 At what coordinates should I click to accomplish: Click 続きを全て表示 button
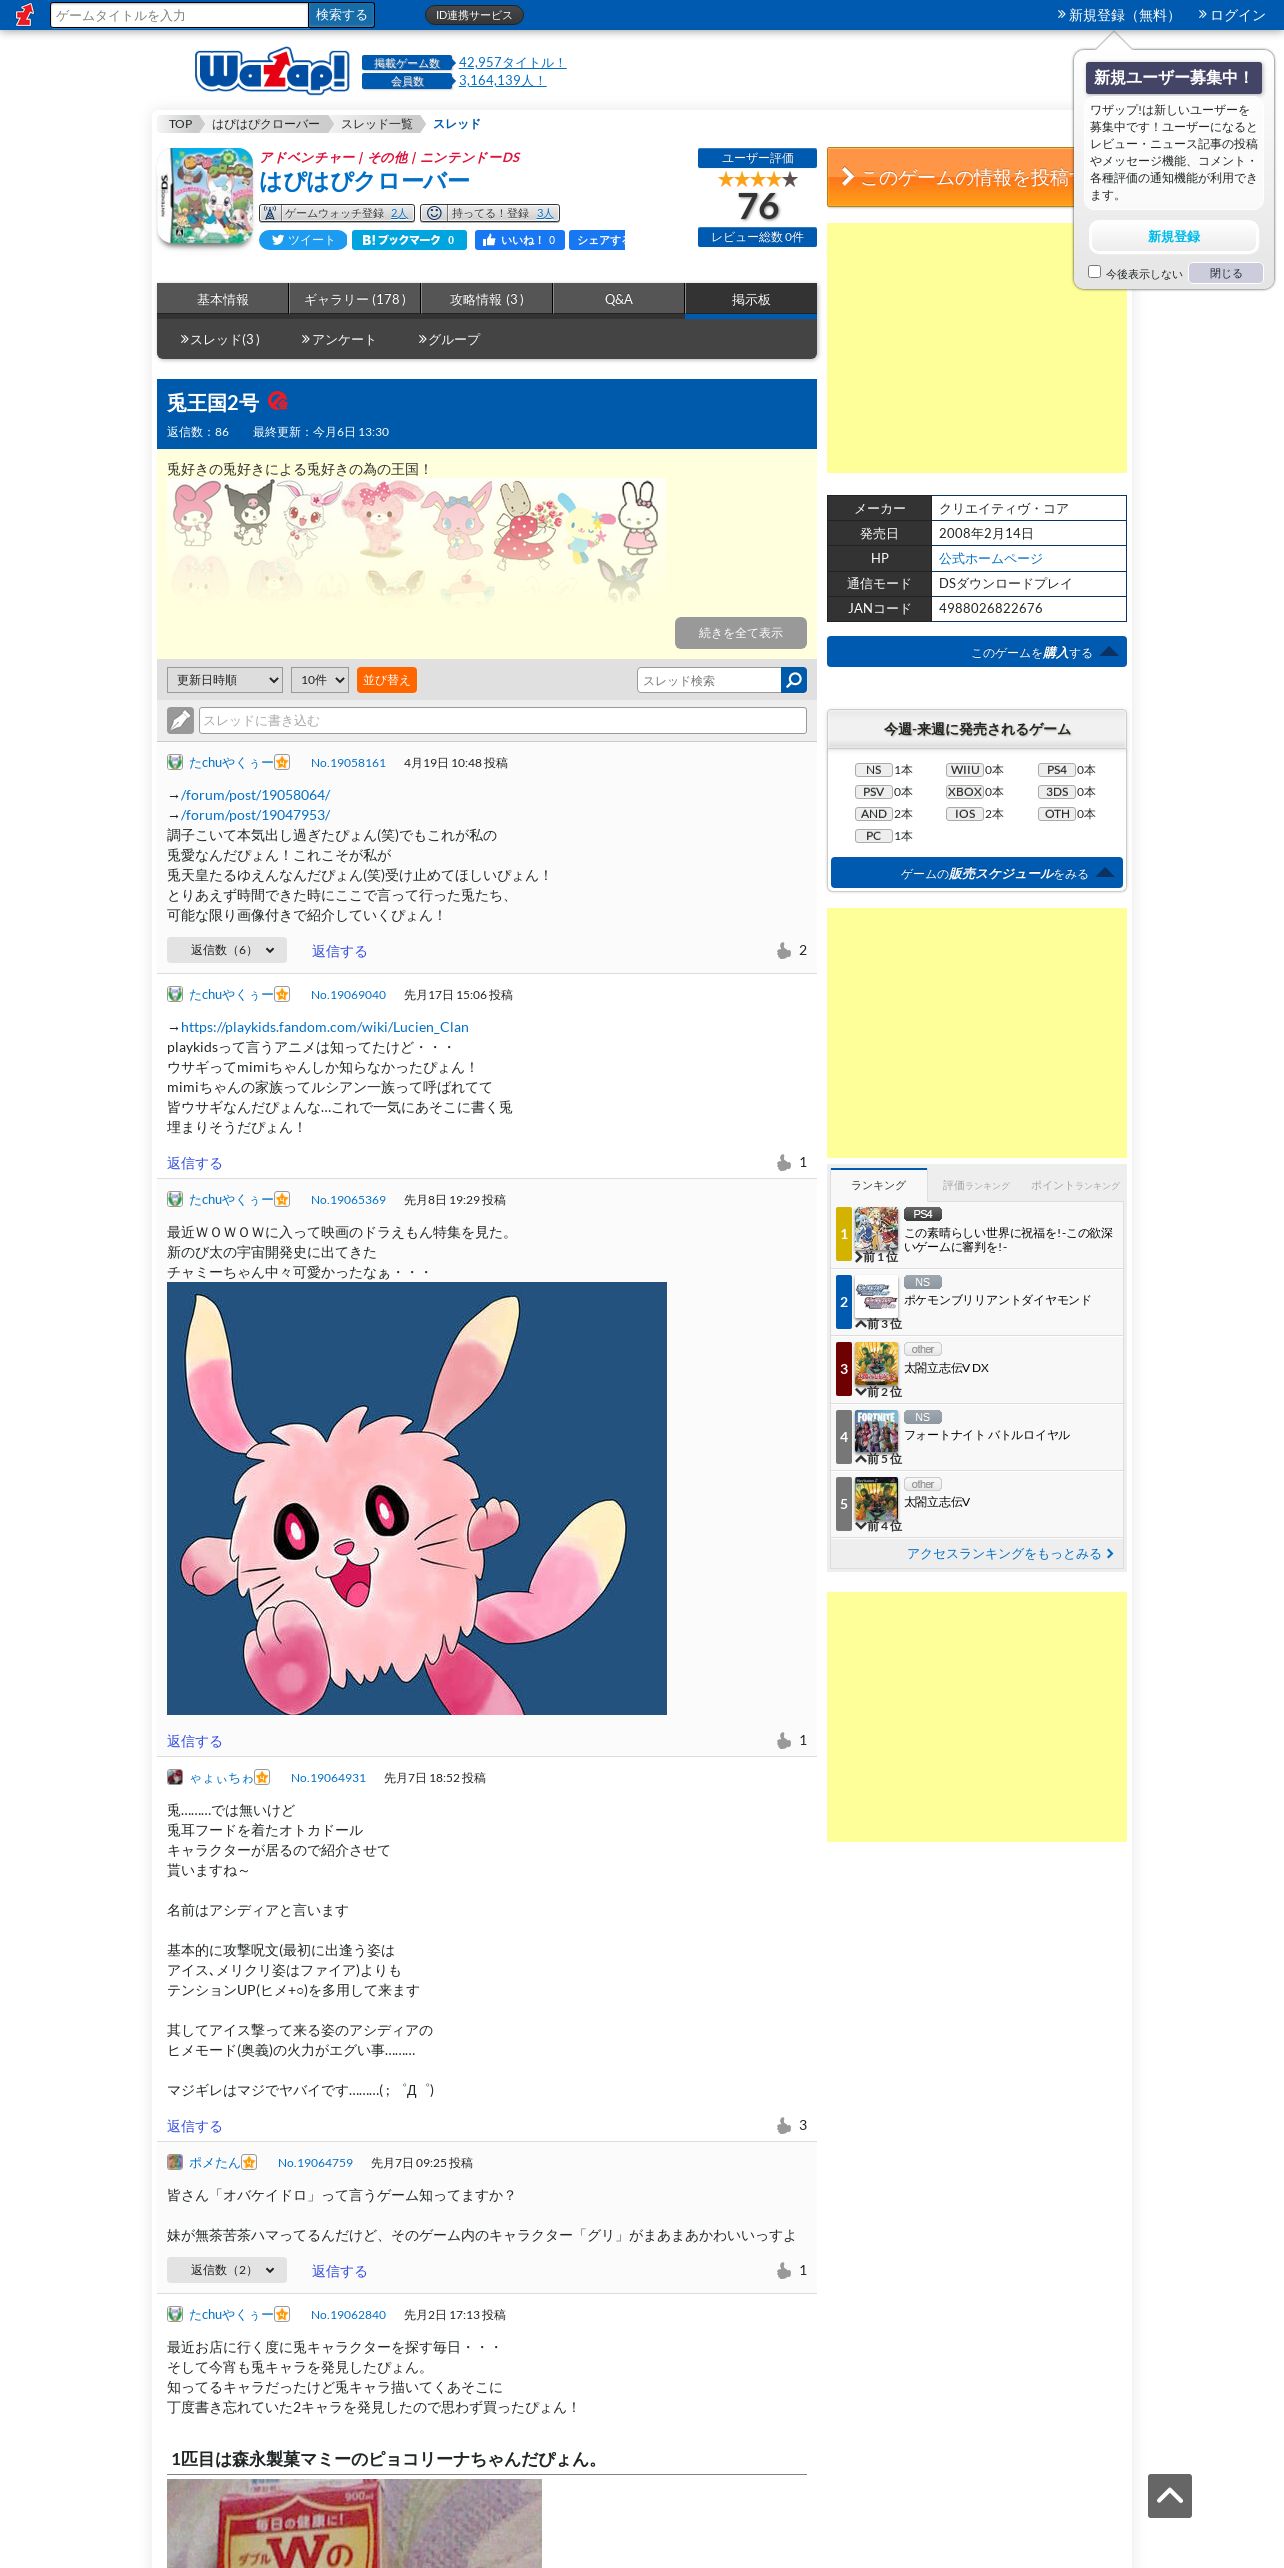tap(741, 633)
